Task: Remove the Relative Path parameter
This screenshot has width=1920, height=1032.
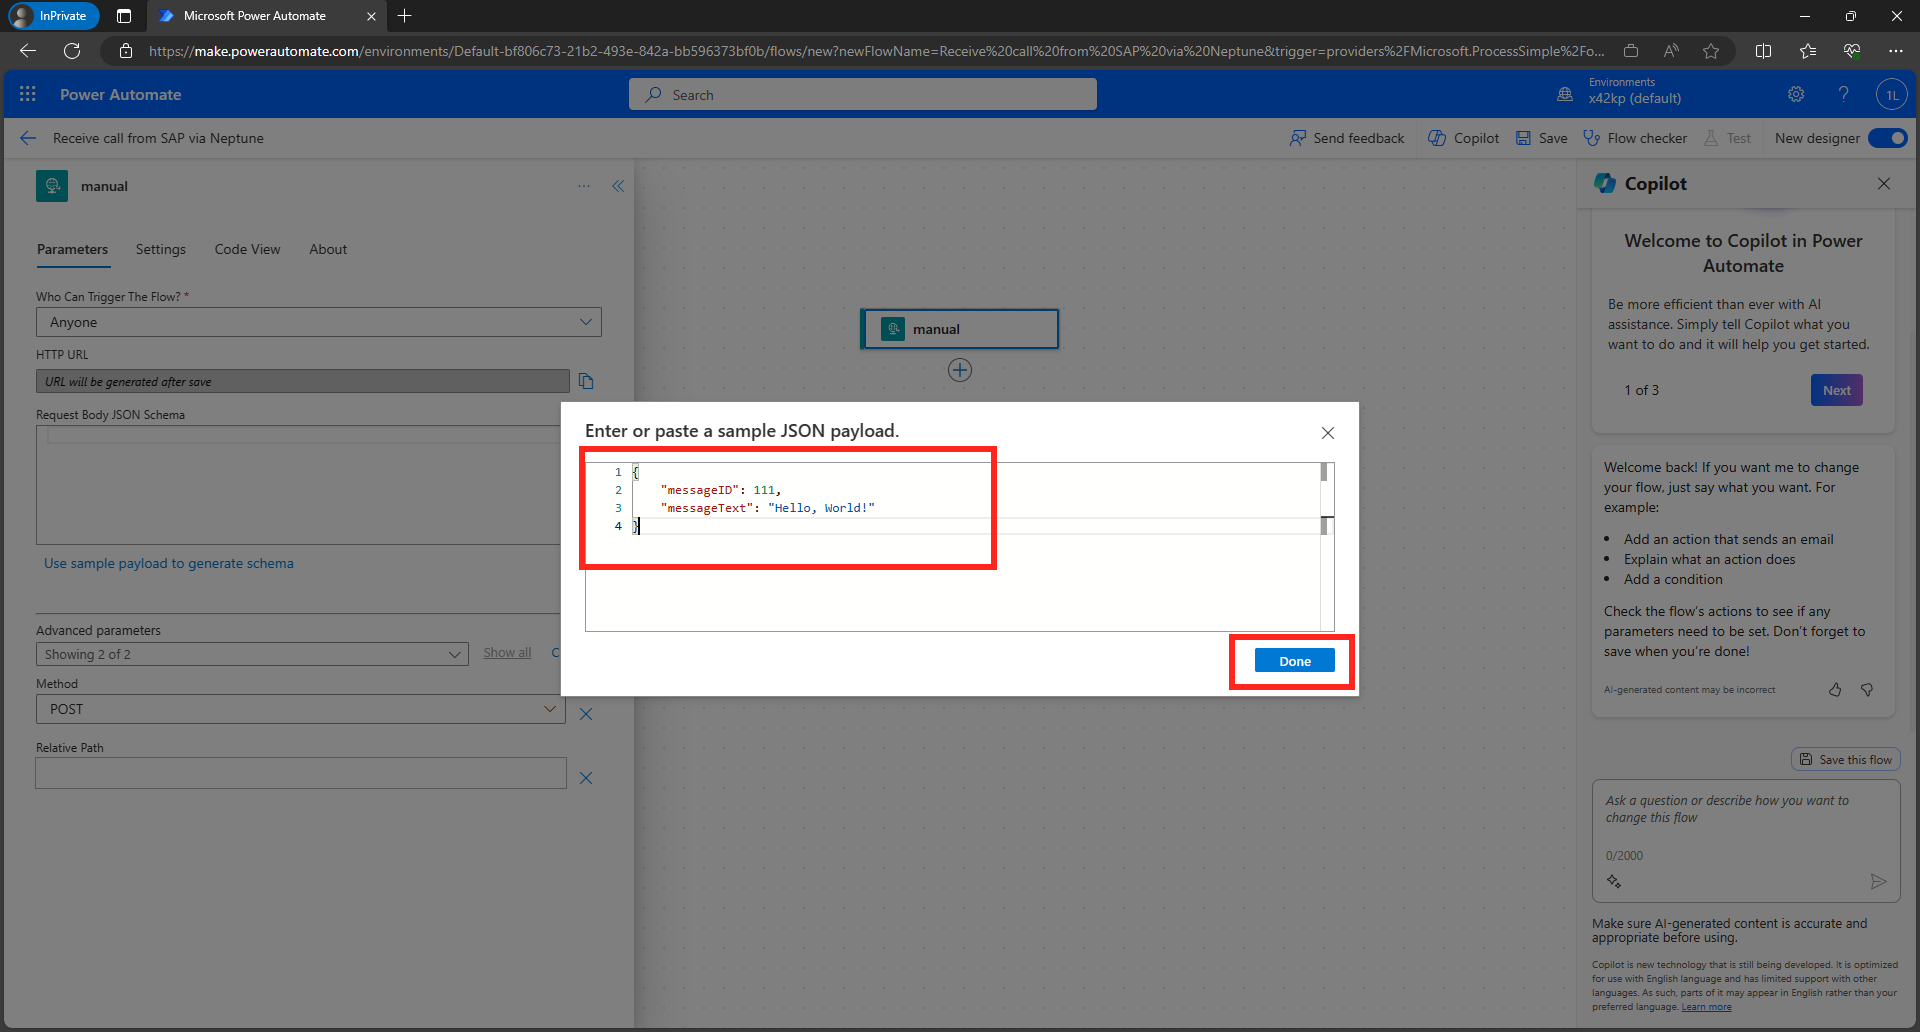Action: [x=586, y=778]
